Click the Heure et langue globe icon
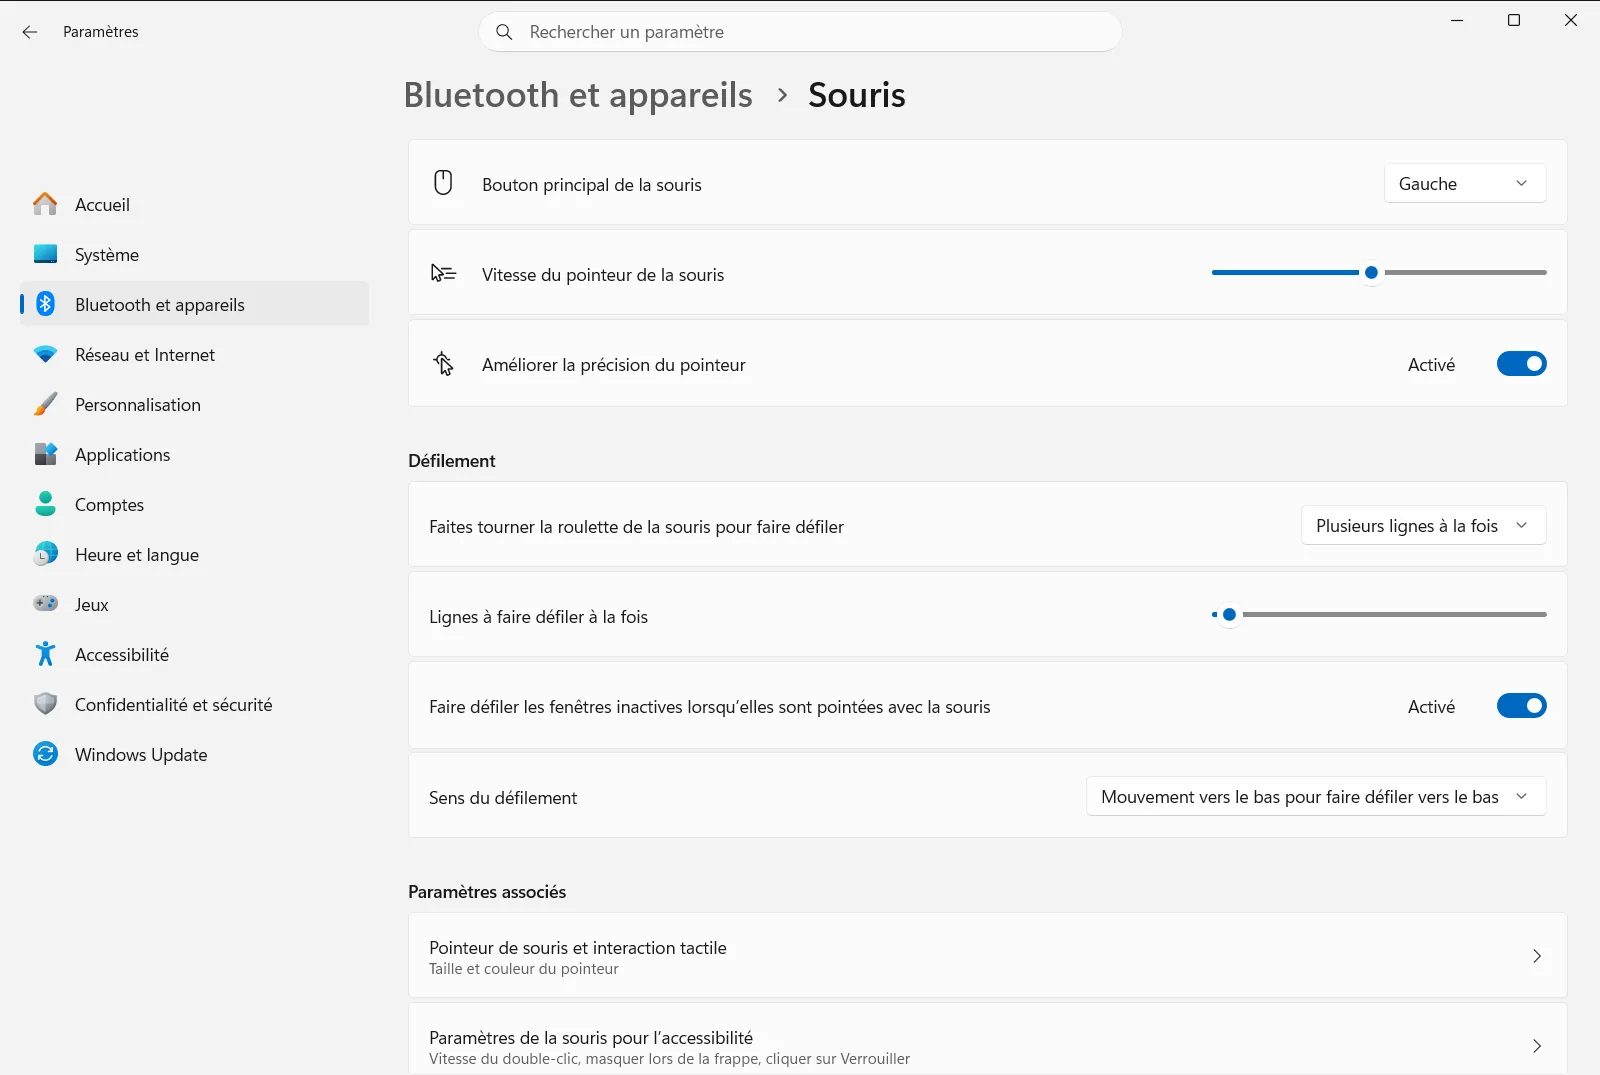 (x=45, y=554)
